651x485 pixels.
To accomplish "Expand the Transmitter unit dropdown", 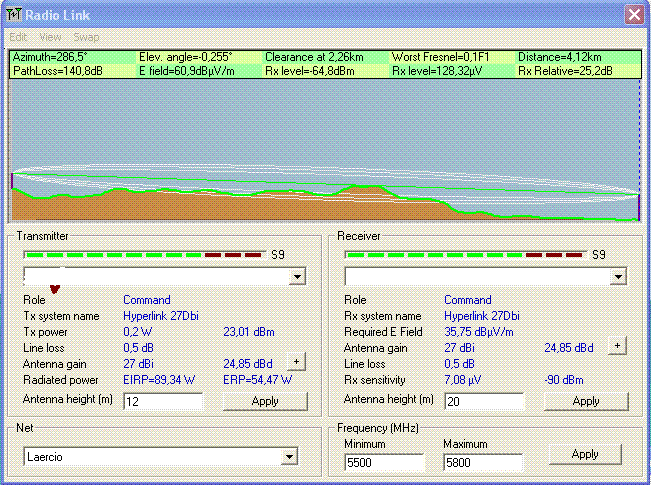I will point(297,276).
